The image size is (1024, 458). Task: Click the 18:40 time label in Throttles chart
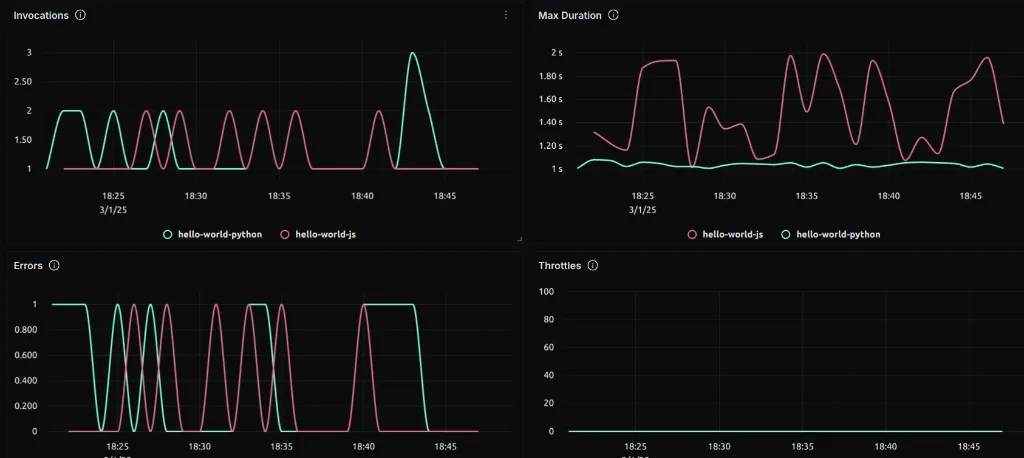click(887, 447)
